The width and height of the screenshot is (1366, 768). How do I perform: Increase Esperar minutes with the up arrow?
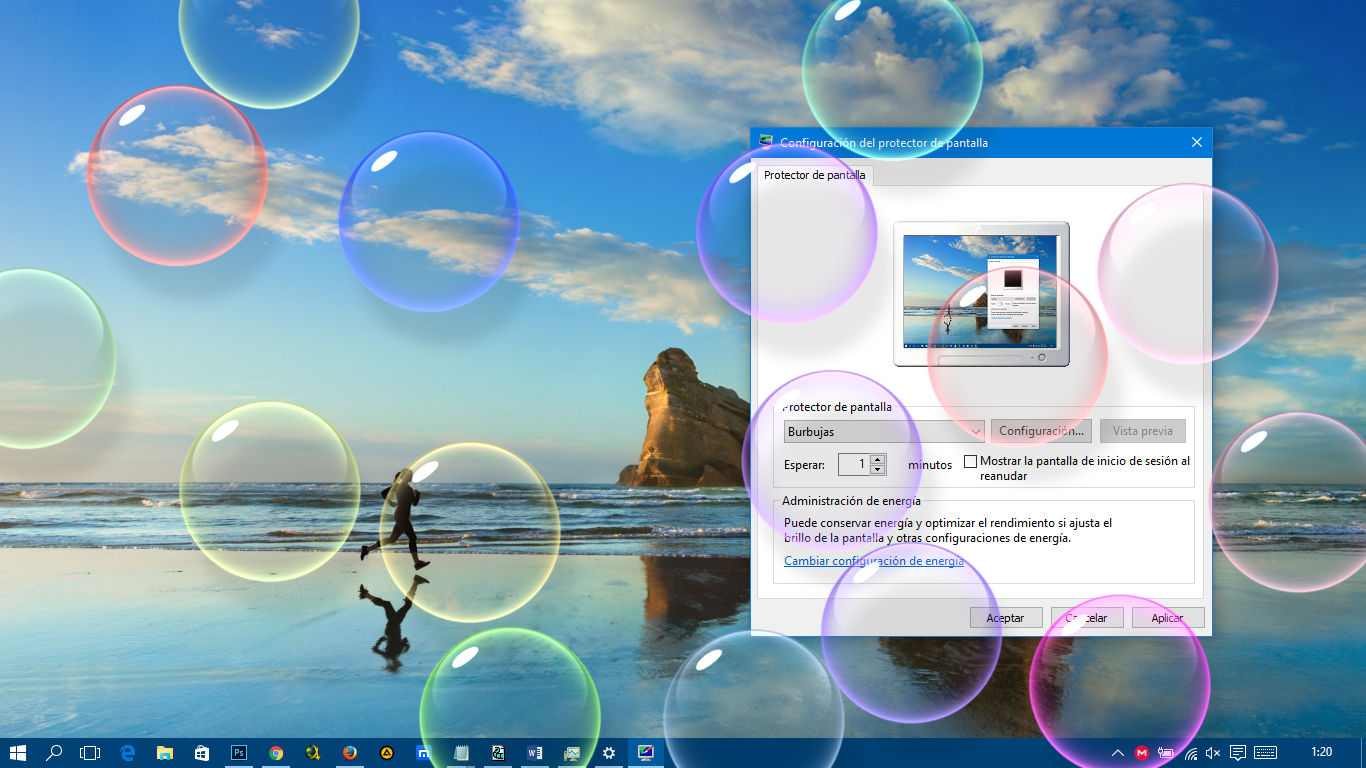click(x=878, y=459)
